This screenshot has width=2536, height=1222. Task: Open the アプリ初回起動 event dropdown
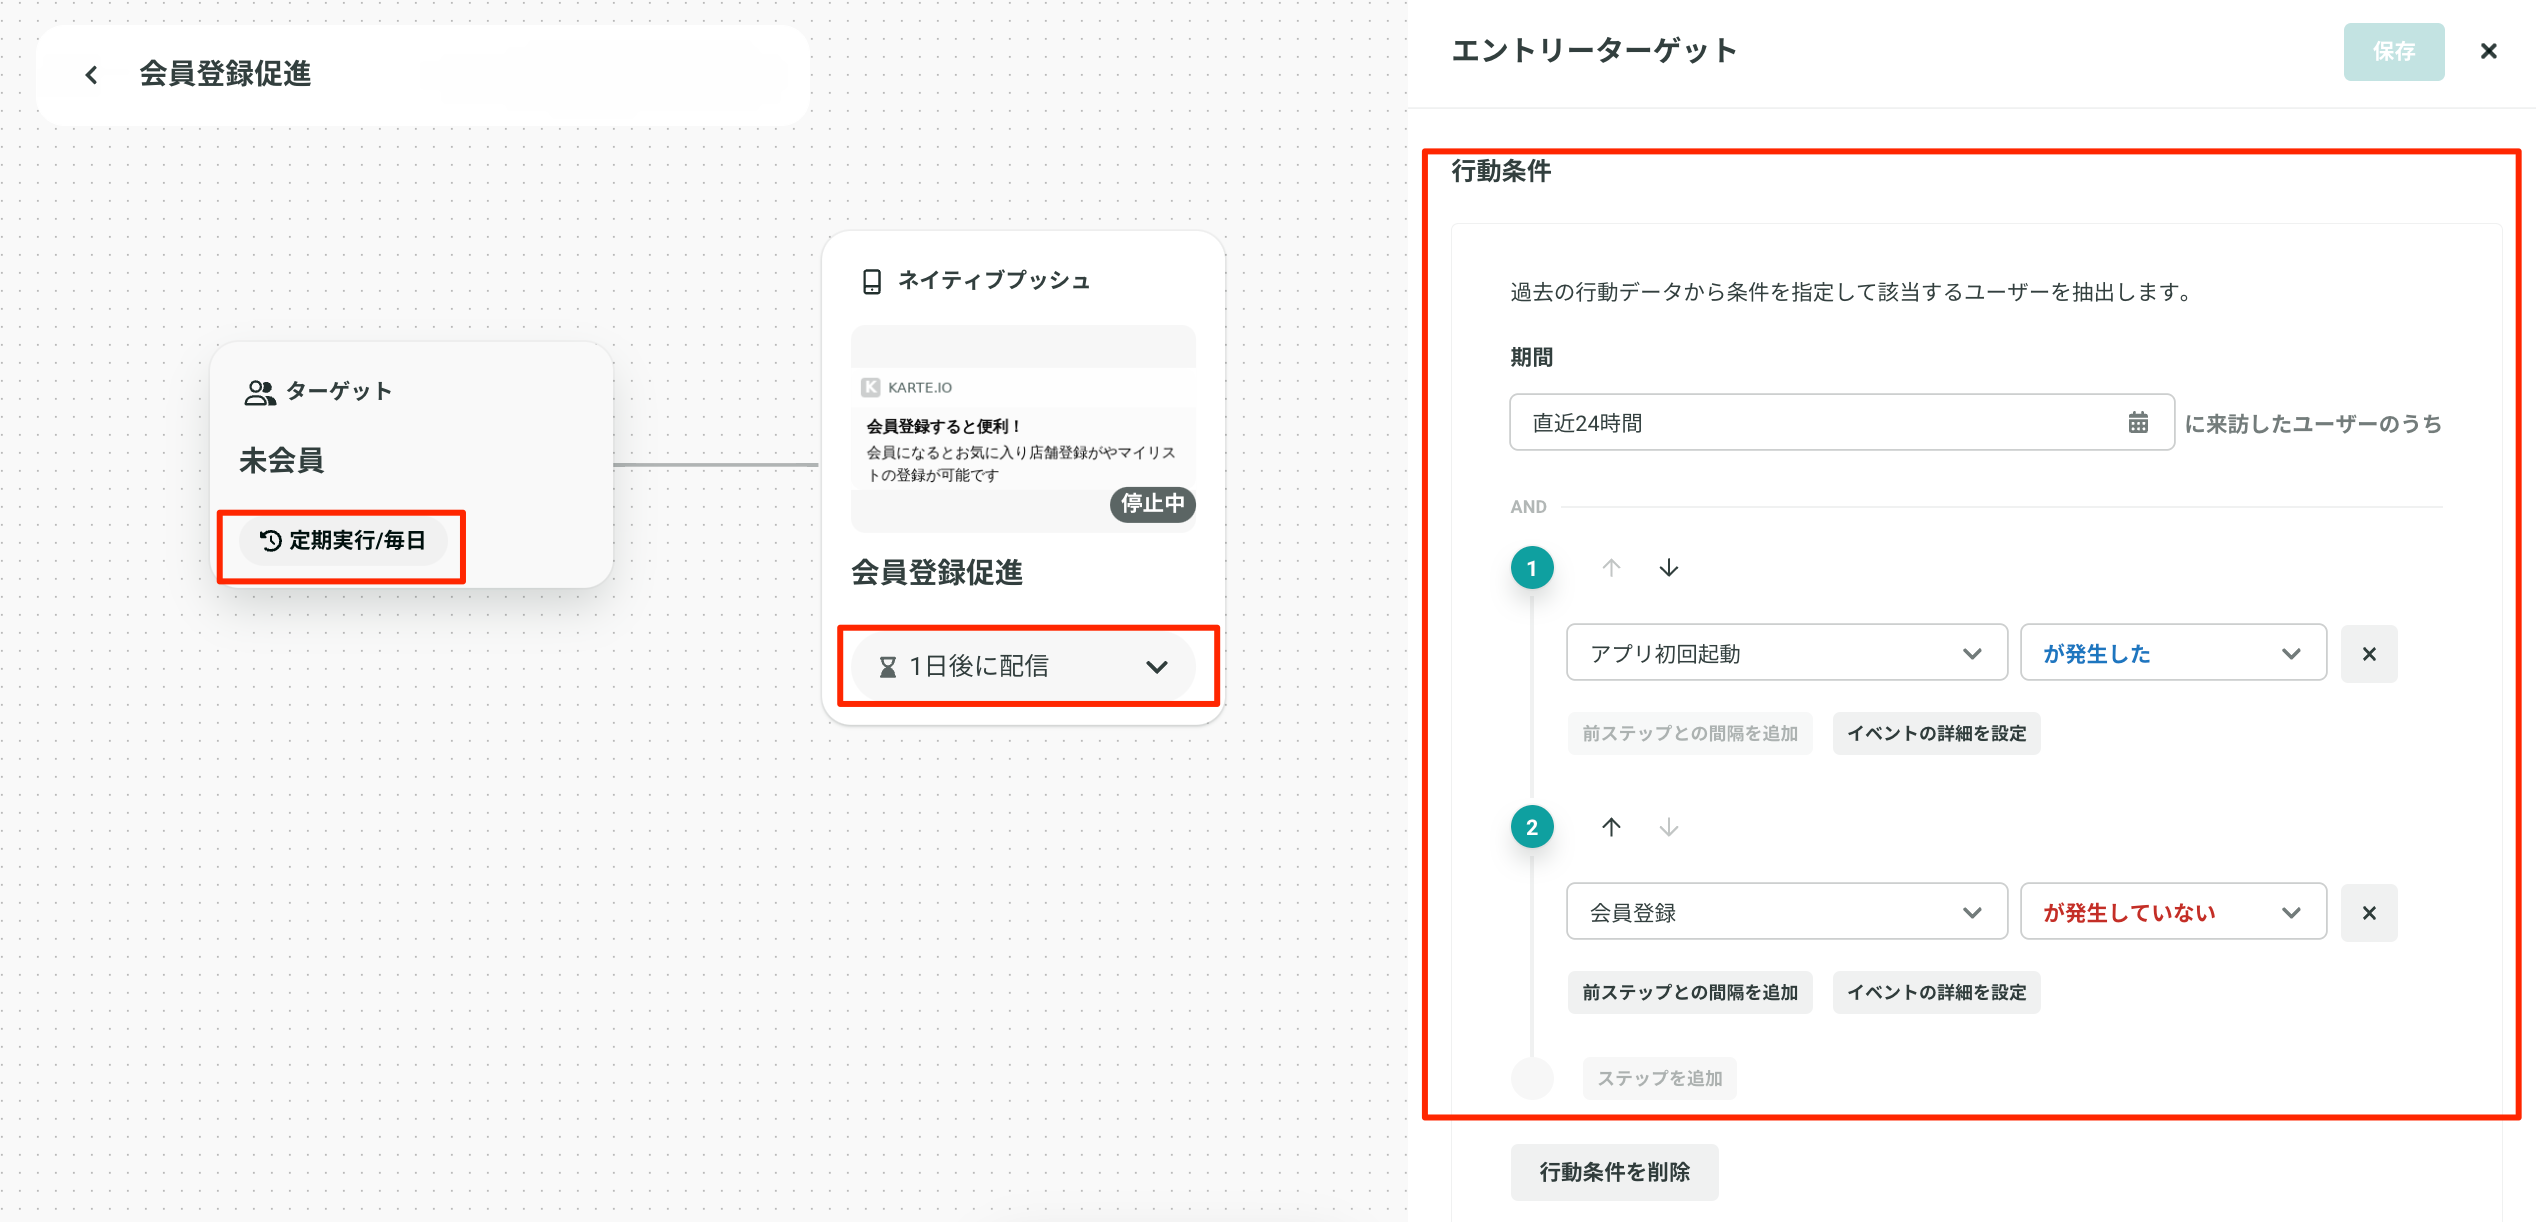click(1787, 653)
